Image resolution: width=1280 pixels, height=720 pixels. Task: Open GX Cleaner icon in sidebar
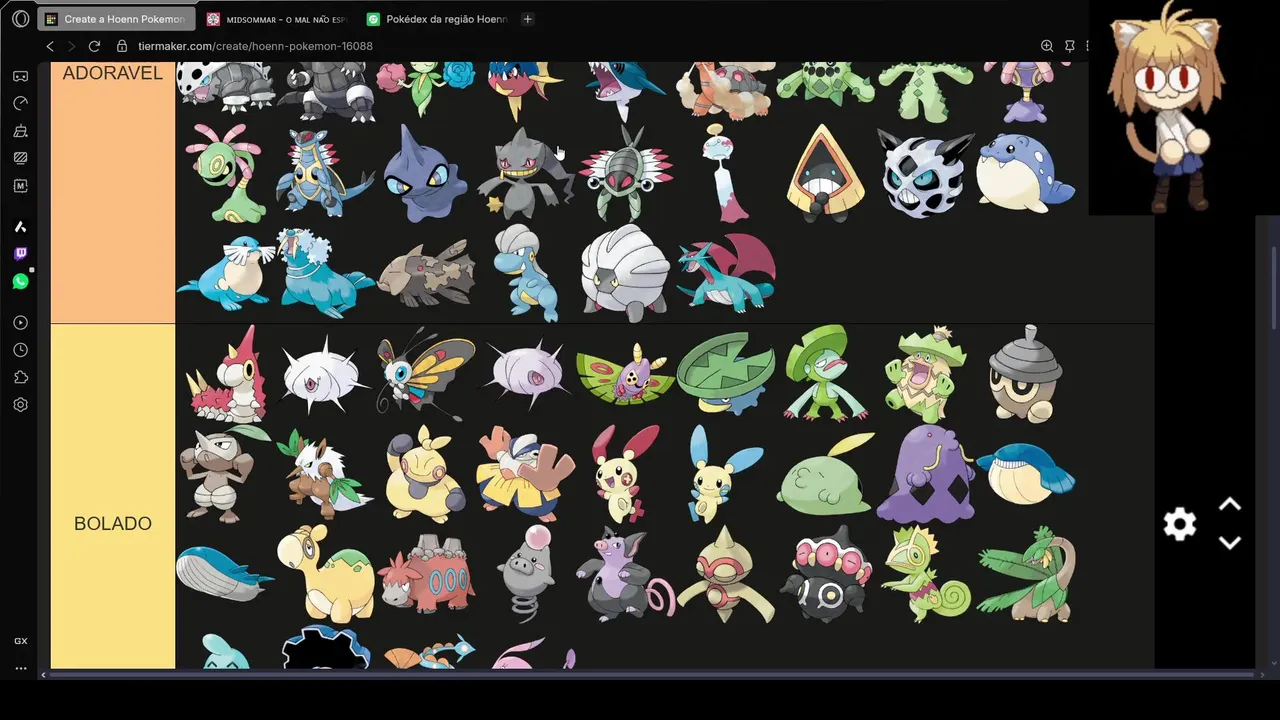tap(20, 131)
